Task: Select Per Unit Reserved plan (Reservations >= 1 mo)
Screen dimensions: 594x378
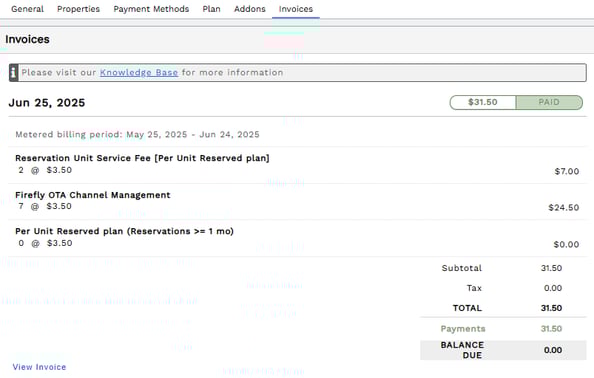Action: pos(125,231)
